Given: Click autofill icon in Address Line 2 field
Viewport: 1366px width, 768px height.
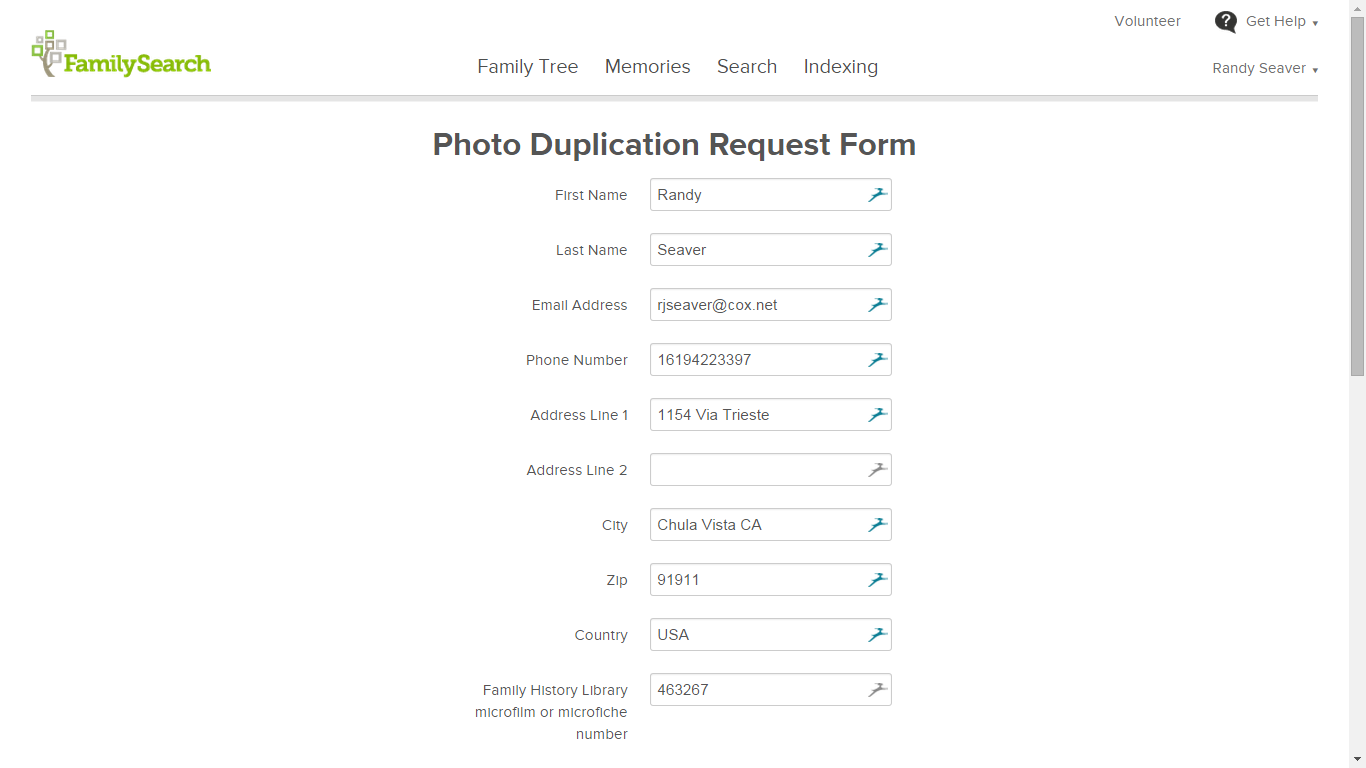Looking at the screenshot, I should [878, 470].
